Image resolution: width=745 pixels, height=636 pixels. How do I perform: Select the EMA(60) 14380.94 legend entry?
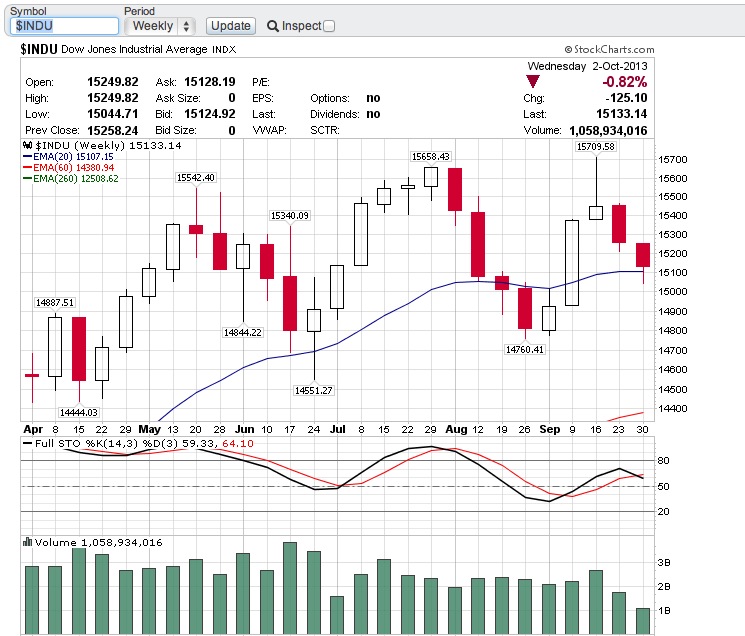click(x=68, y=167)
